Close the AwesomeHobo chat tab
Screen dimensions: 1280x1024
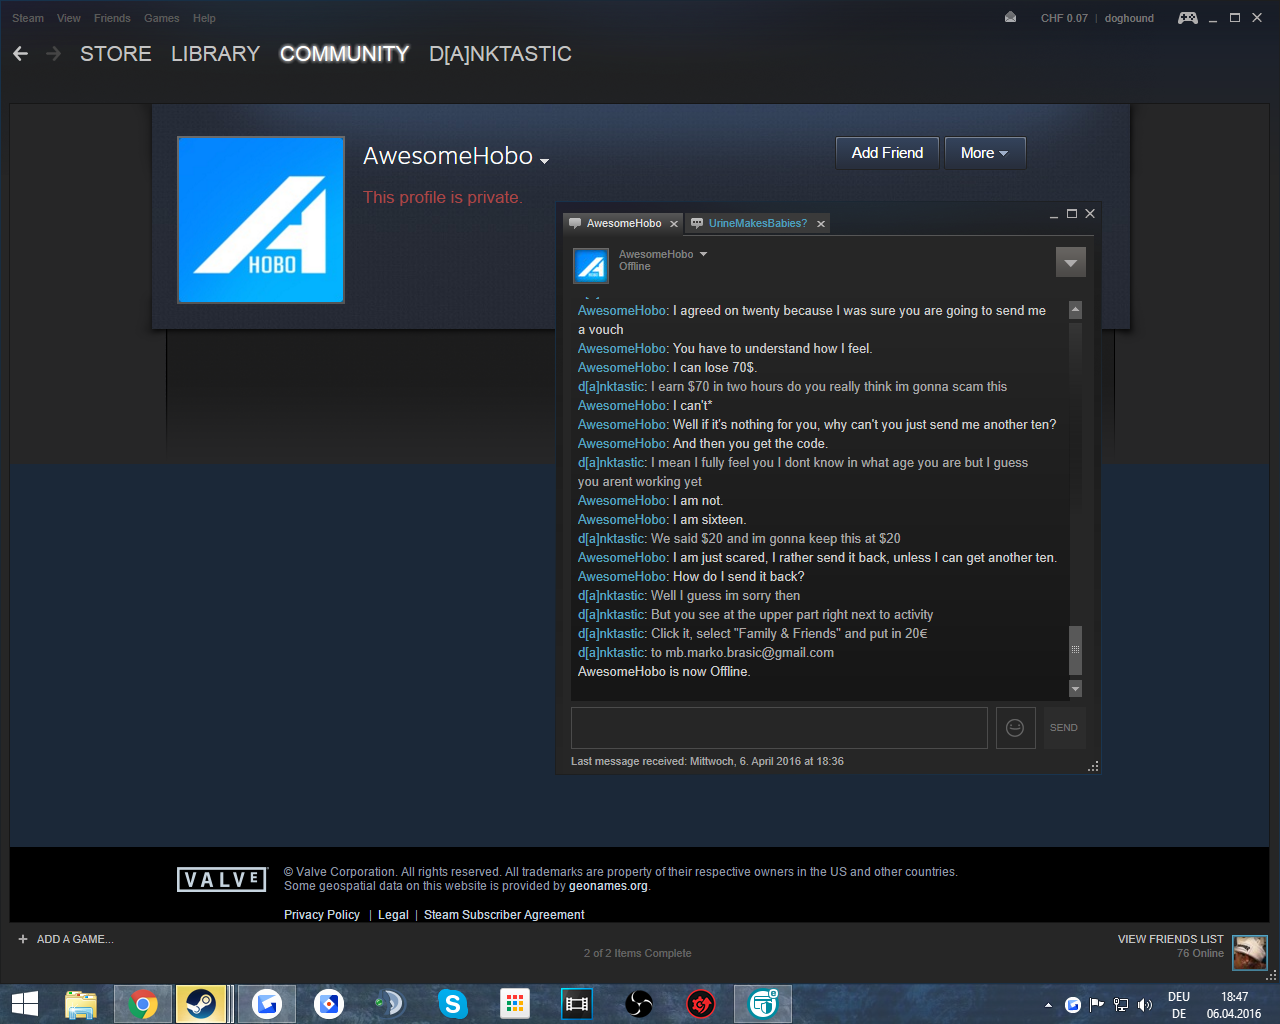tap(674, 224)
